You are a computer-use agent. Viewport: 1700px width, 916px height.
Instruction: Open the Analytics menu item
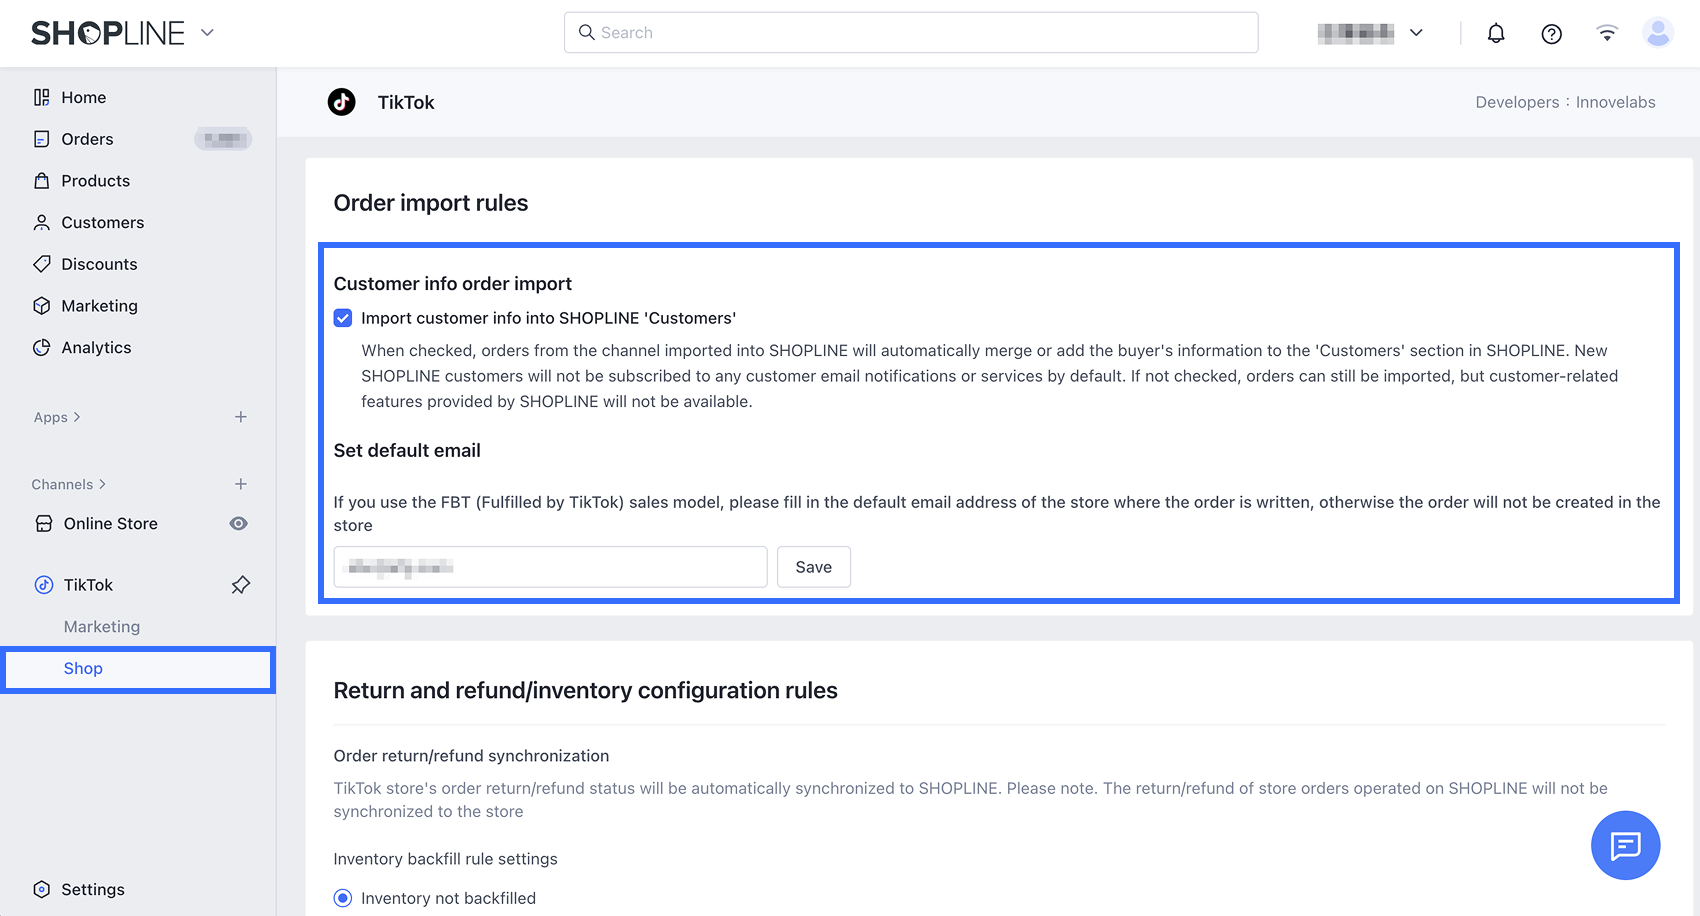[x=96, y=348]
